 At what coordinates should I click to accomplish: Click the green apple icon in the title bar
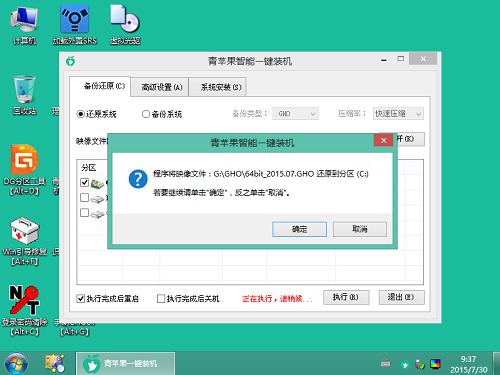(x=70, y=61)
